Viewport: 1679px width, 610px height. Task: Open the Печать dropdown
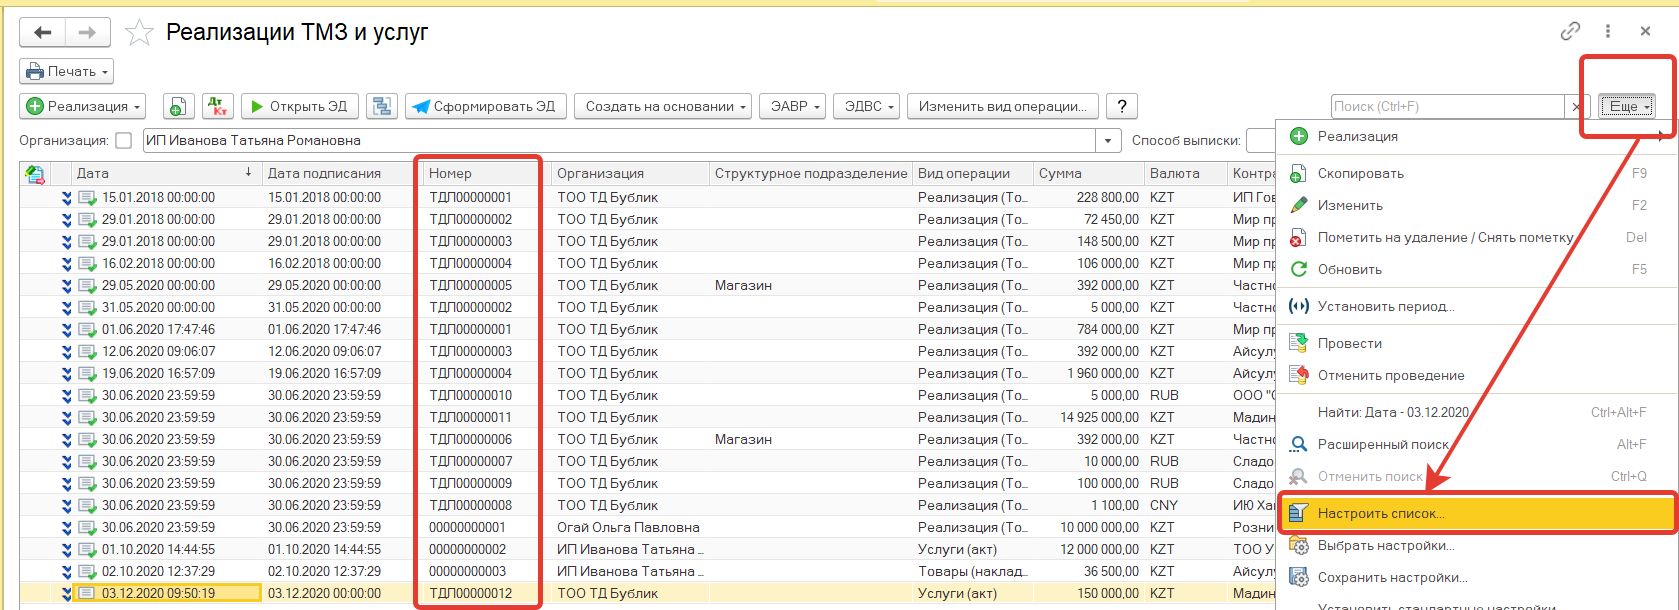click(x=66, y=72)
